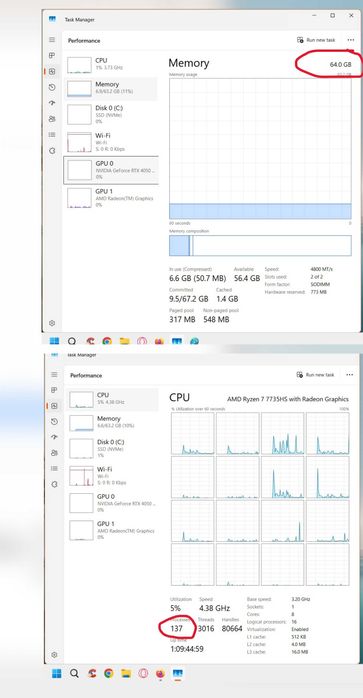Click Run new task in CPU-view window
This screenshot has height=698, width=363.
[315, 375]
